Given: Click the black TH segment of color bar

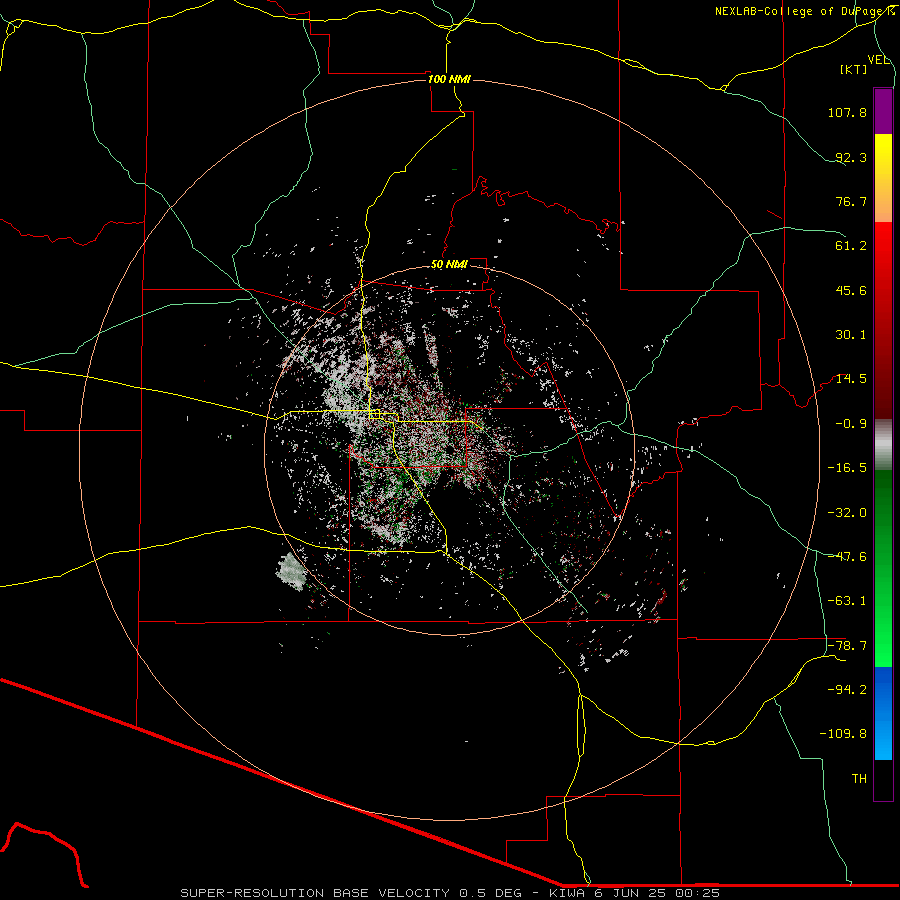Looking at the screenshot, I should pyautogui.click(x=883, y=780).
